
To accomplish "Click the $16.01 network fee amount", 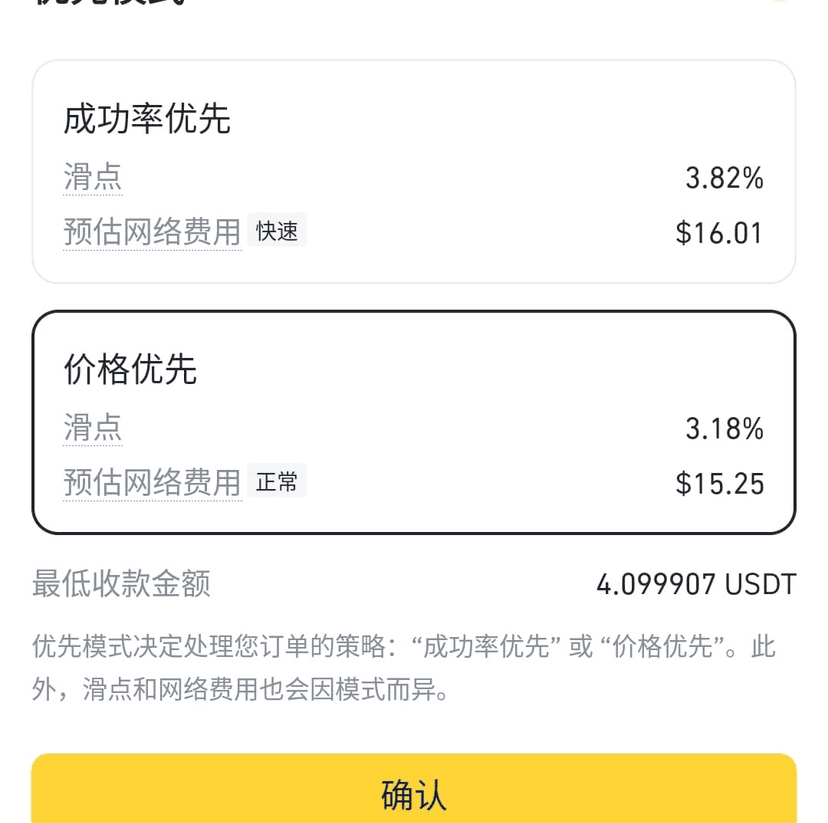I will 719,233.
